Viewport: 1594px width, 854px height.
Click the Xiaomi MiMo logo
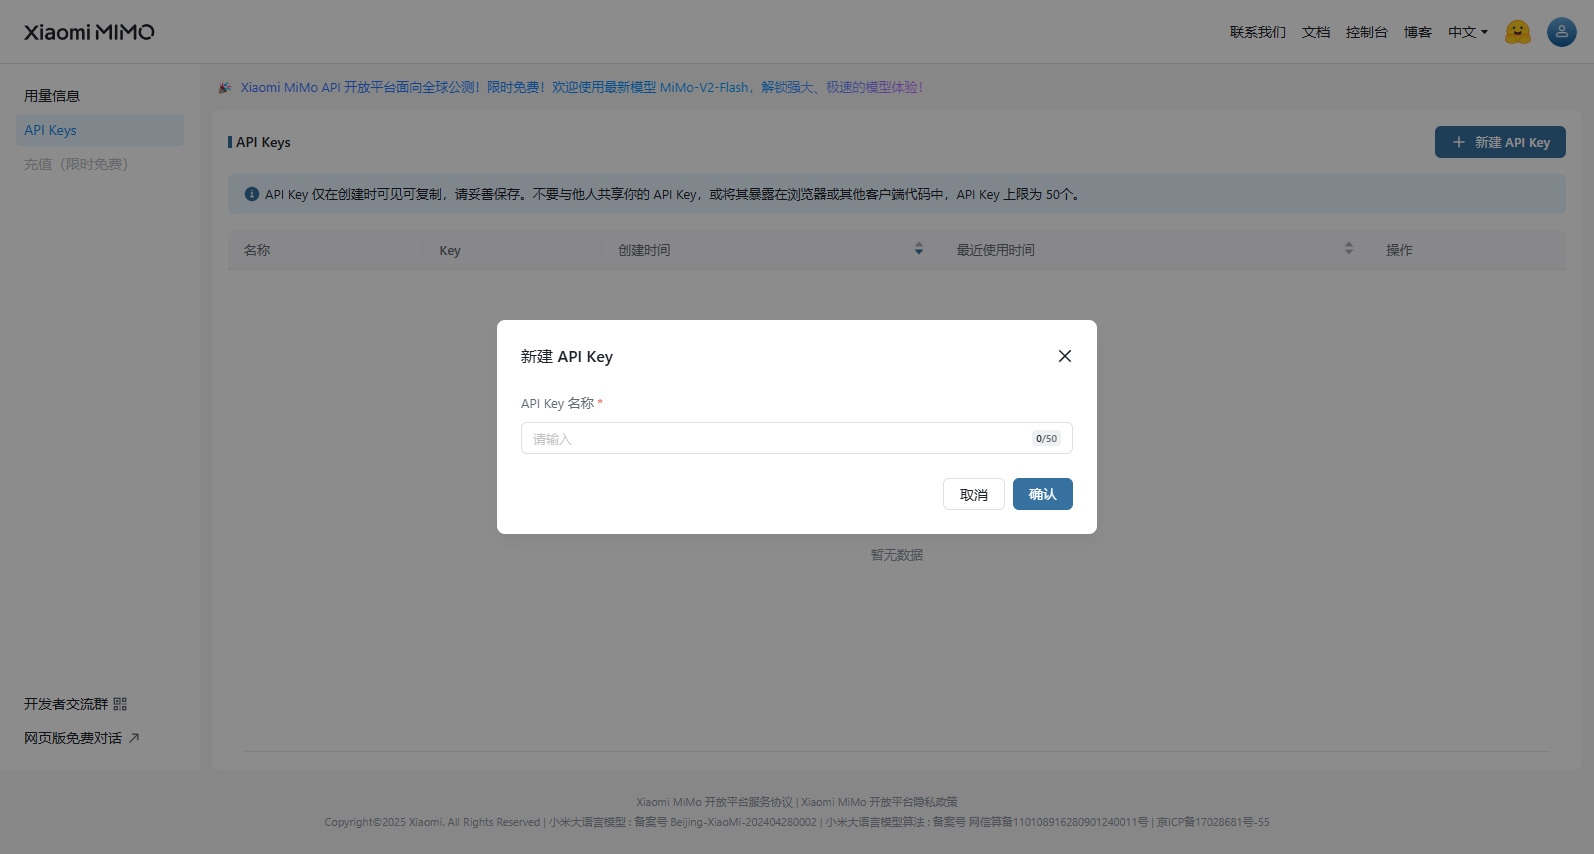[x=89, y=32]
